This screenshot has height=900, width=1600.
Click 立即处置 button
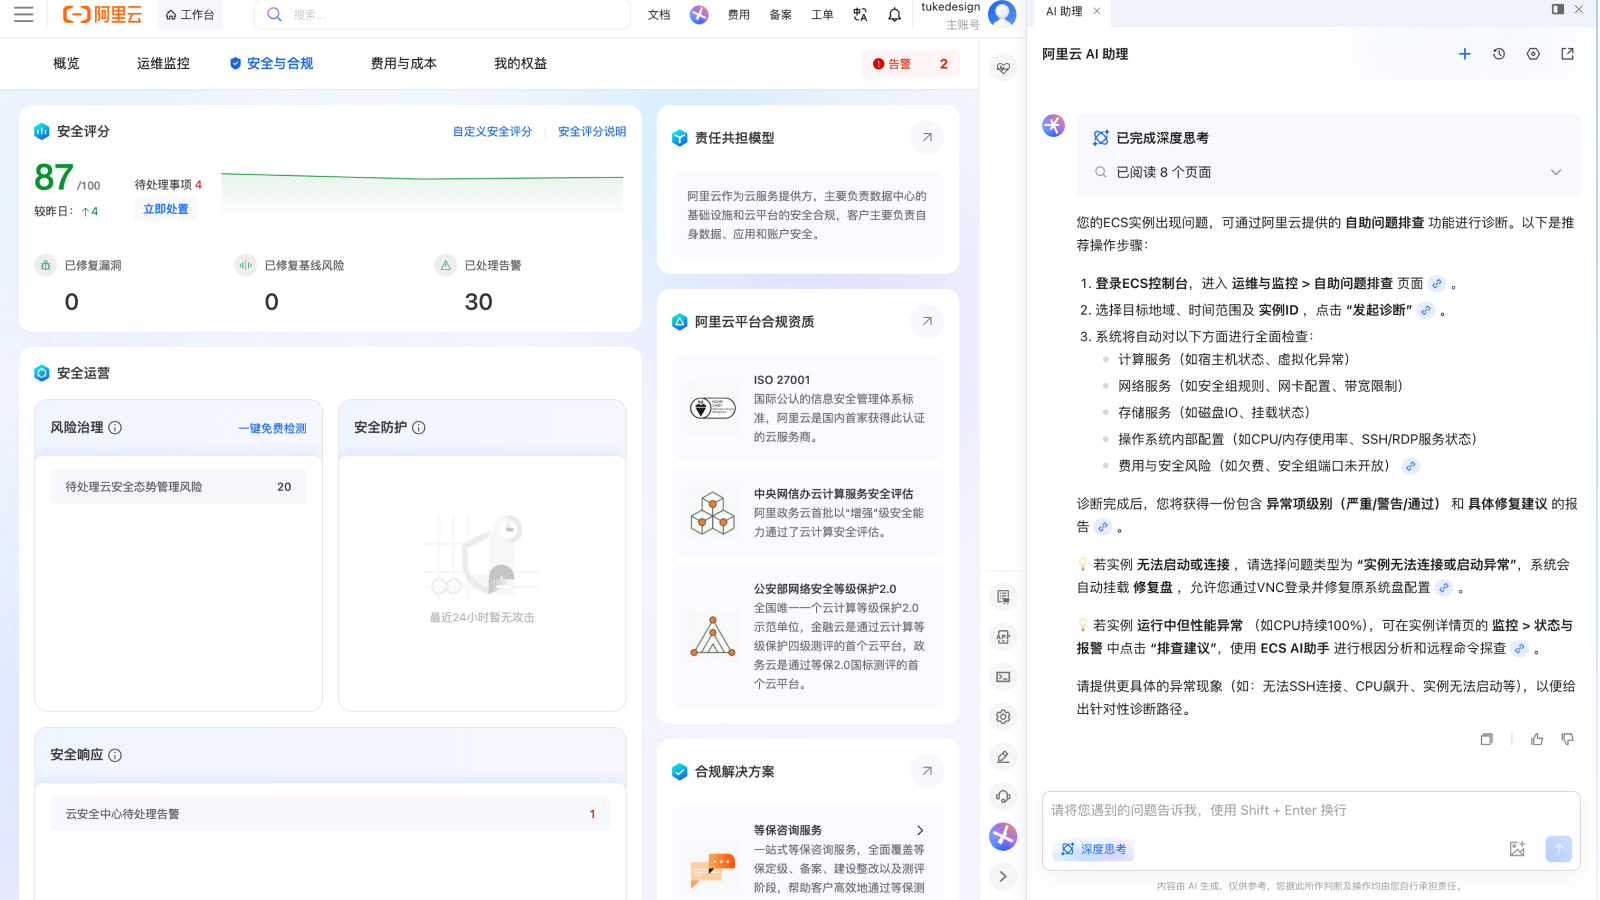click(166, 209)
